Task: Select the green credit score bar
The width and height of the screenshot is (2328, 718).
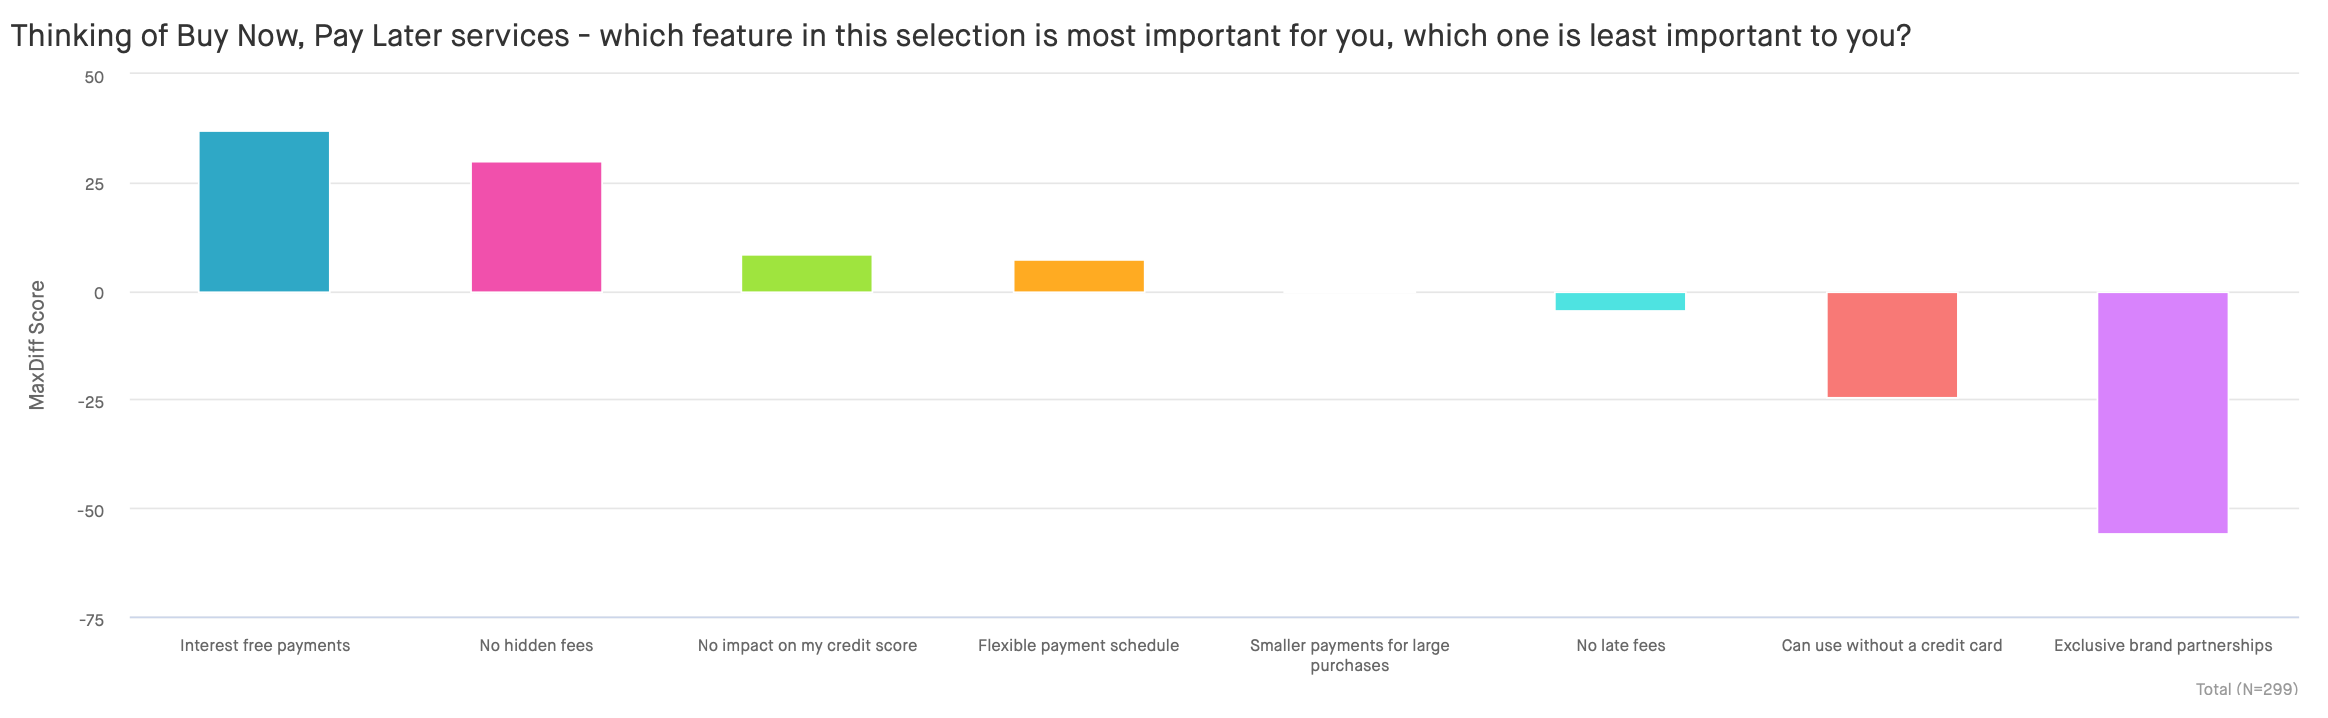Action: point(807,274)
